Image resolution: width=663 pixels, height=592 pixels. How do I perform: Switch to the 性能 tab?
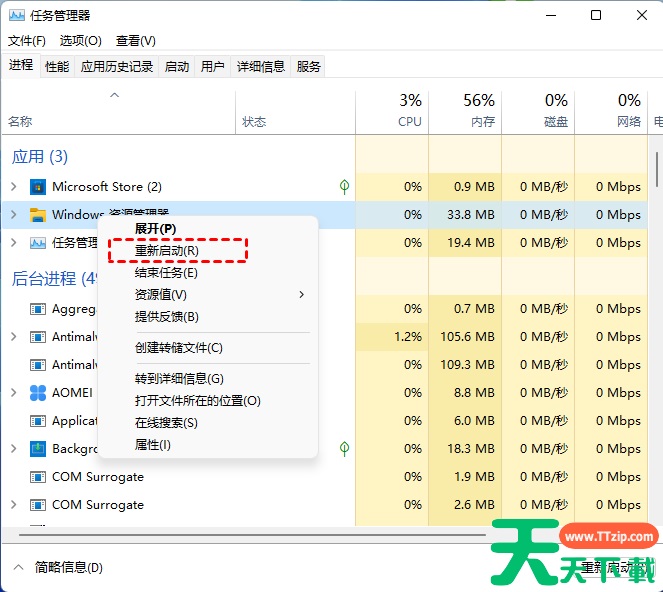[57, 66]
